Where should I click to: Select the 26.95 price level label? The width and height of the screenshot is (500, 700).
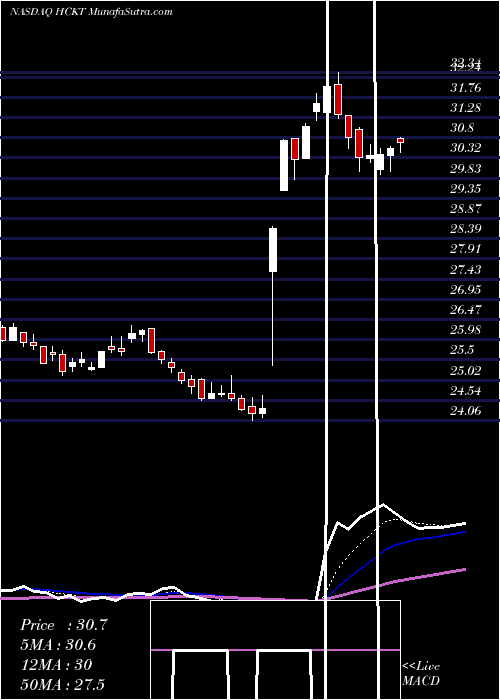(466, 290)
